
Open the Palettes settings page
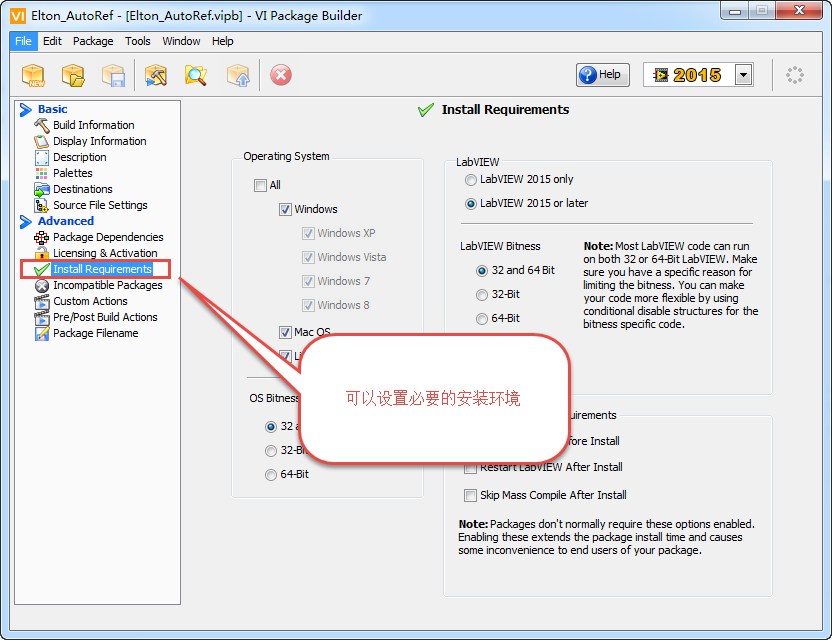(x=73, y=173)
